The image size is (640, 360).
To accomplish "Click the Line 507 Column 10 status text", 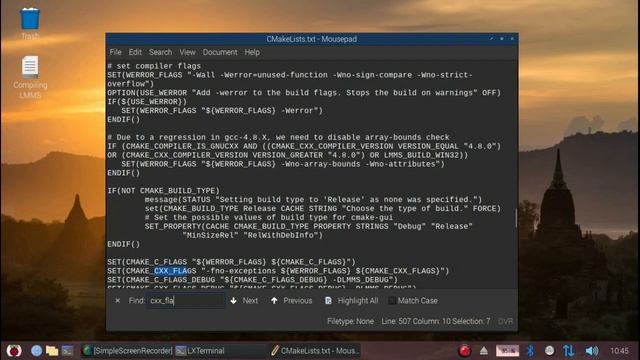I will pos(436,321).
